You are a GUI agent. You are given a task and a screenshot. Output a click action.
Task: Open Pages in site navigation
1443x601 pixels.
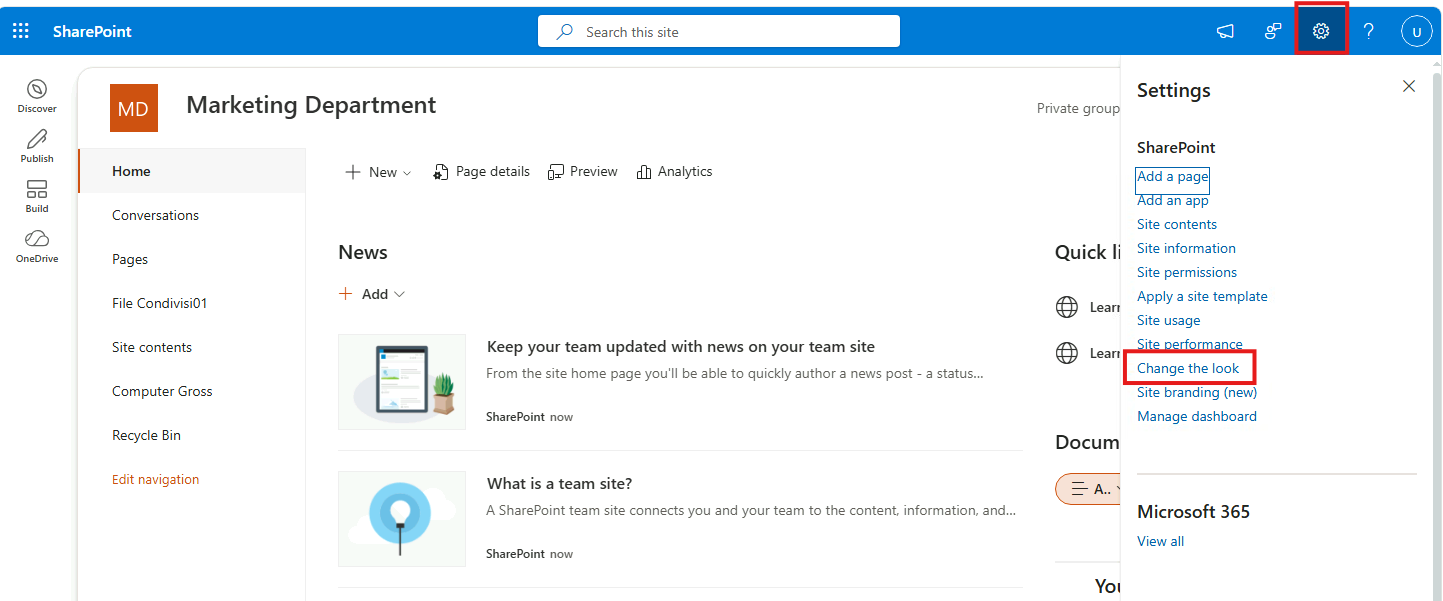(x=130, y=259)
